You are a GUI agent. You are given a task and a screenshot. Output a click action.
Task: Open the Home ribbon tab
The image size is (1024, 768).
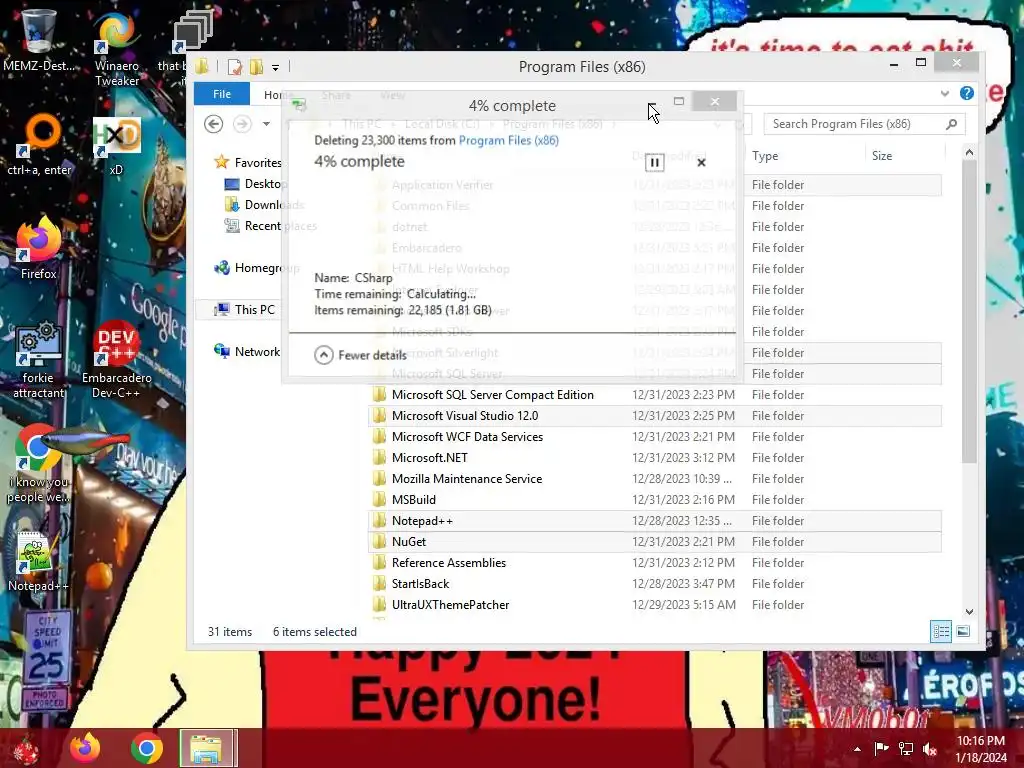[274, 95]
